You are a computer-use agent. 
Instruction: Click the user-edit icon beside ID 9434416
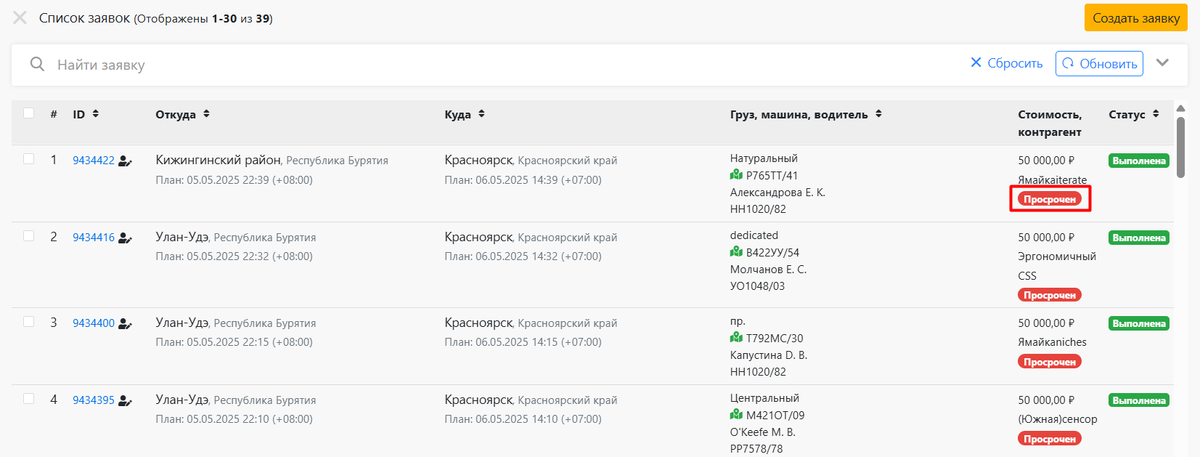pos(125,238)
